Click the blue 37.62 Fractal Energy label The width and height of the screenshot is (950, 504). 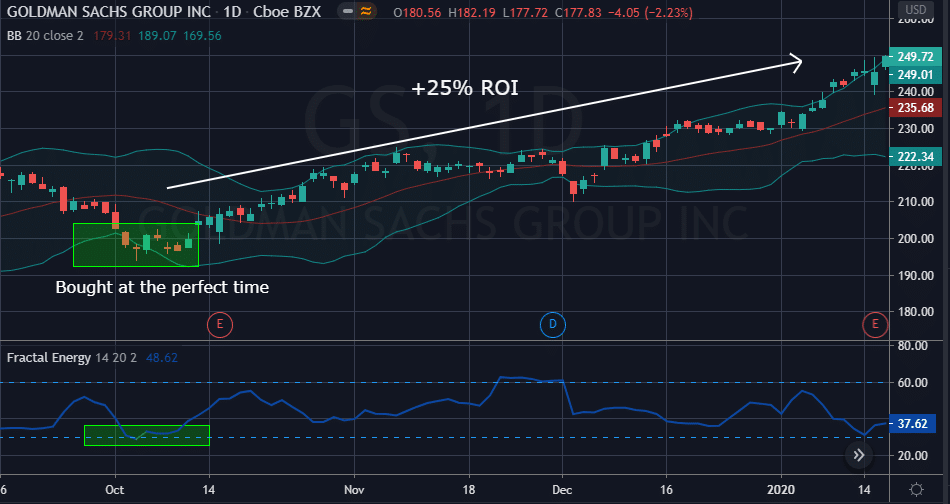(x=912, y=423)
